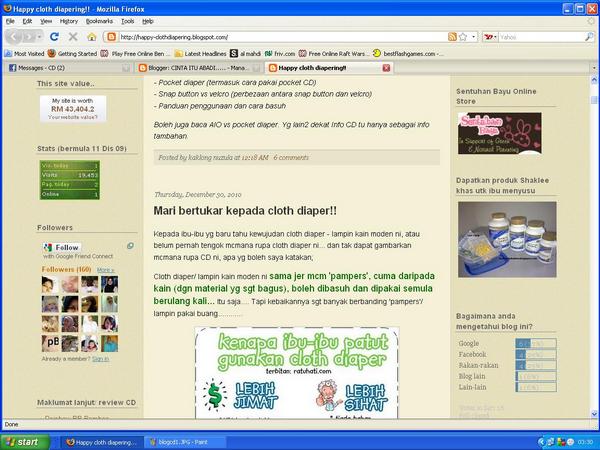Open Most Visited bookmarks folder
The width and height of the screenshot is (600, 450).
click(x=24, y=54)
